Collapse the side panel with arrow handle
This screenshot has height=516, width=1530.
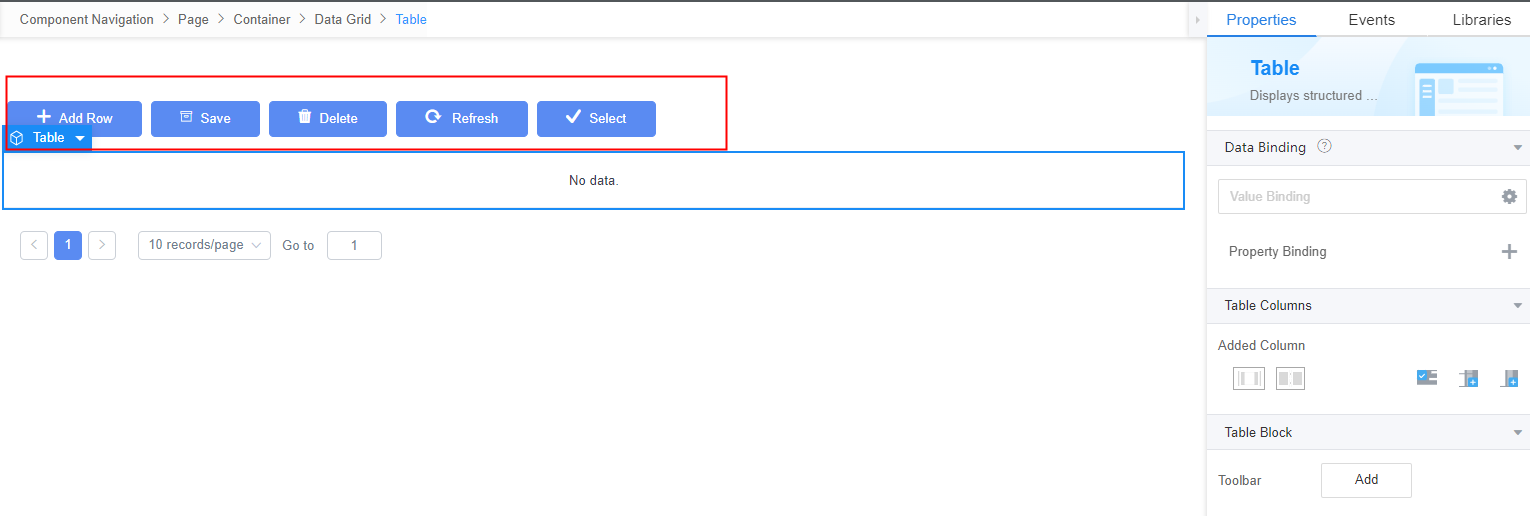coord(1197,20)
